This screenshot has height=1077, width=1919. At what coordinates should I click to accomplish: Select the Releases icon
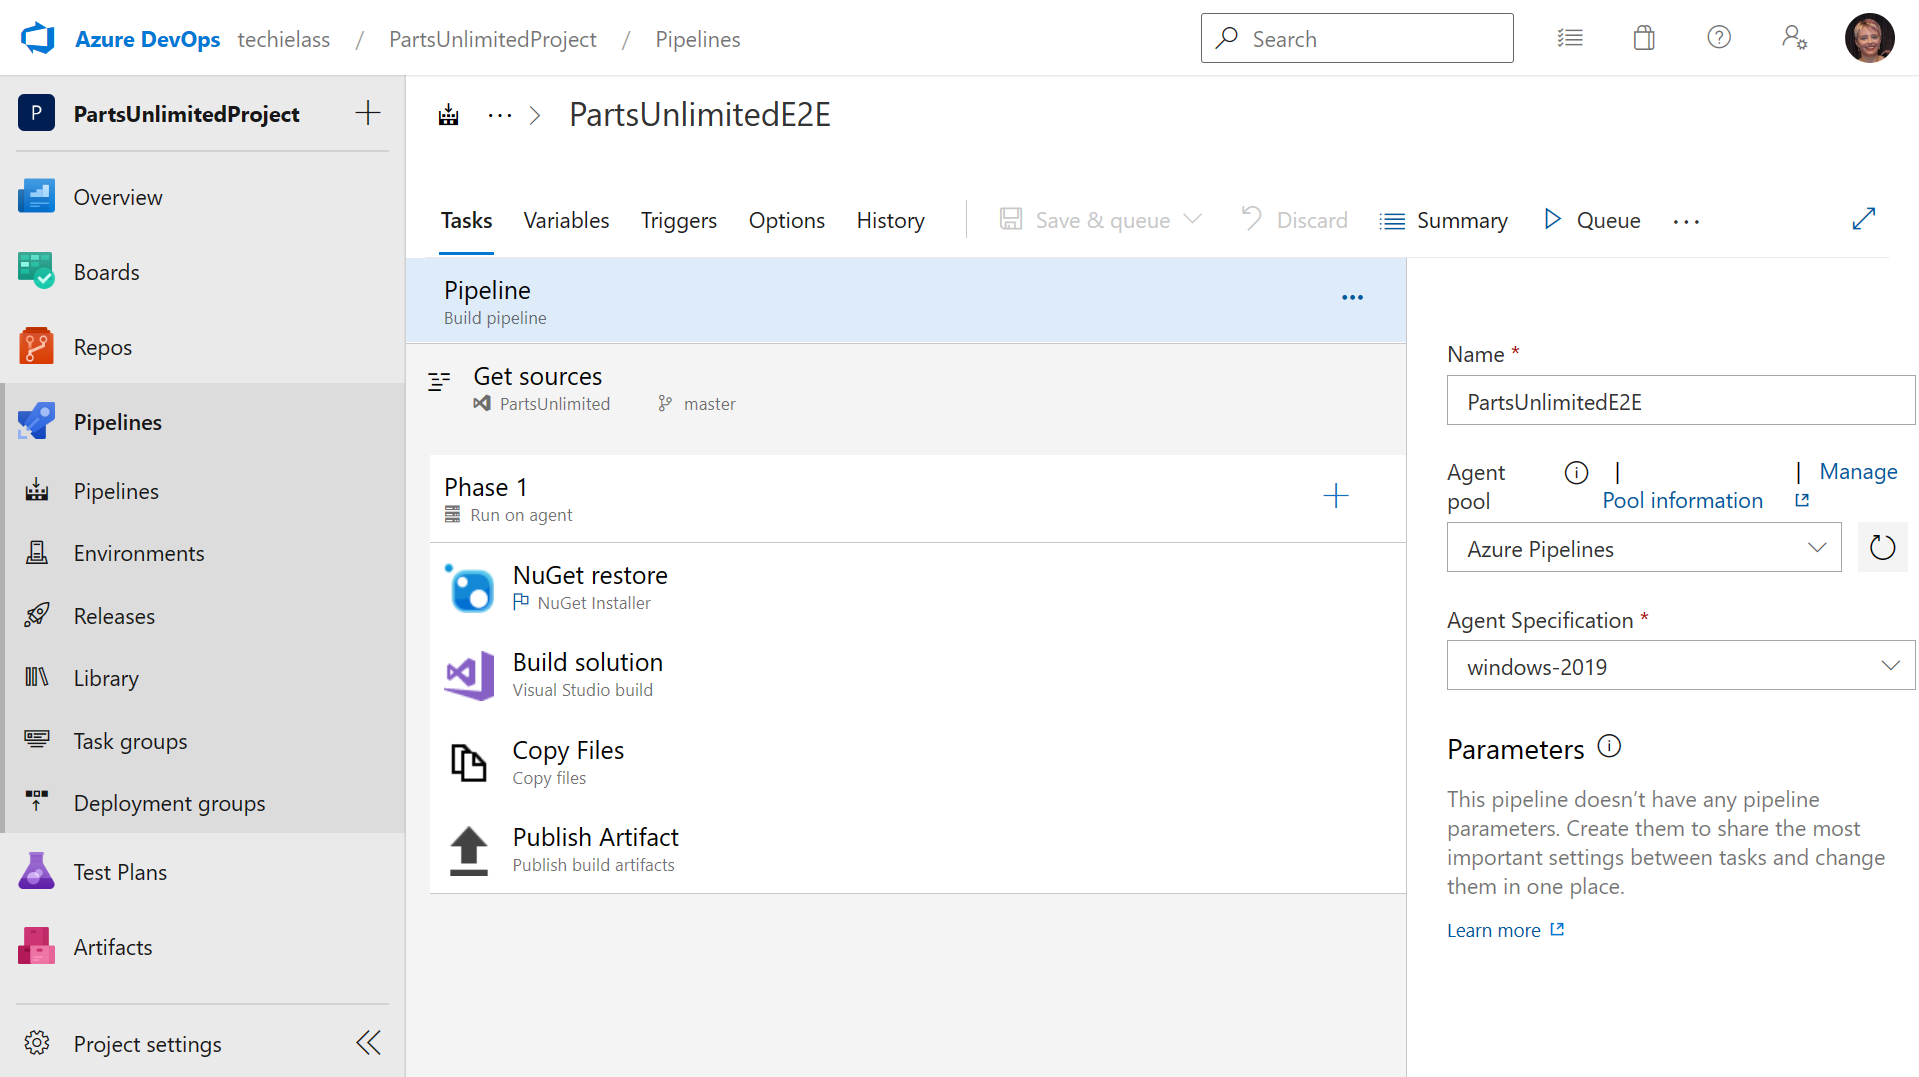(x=36, y=615)
